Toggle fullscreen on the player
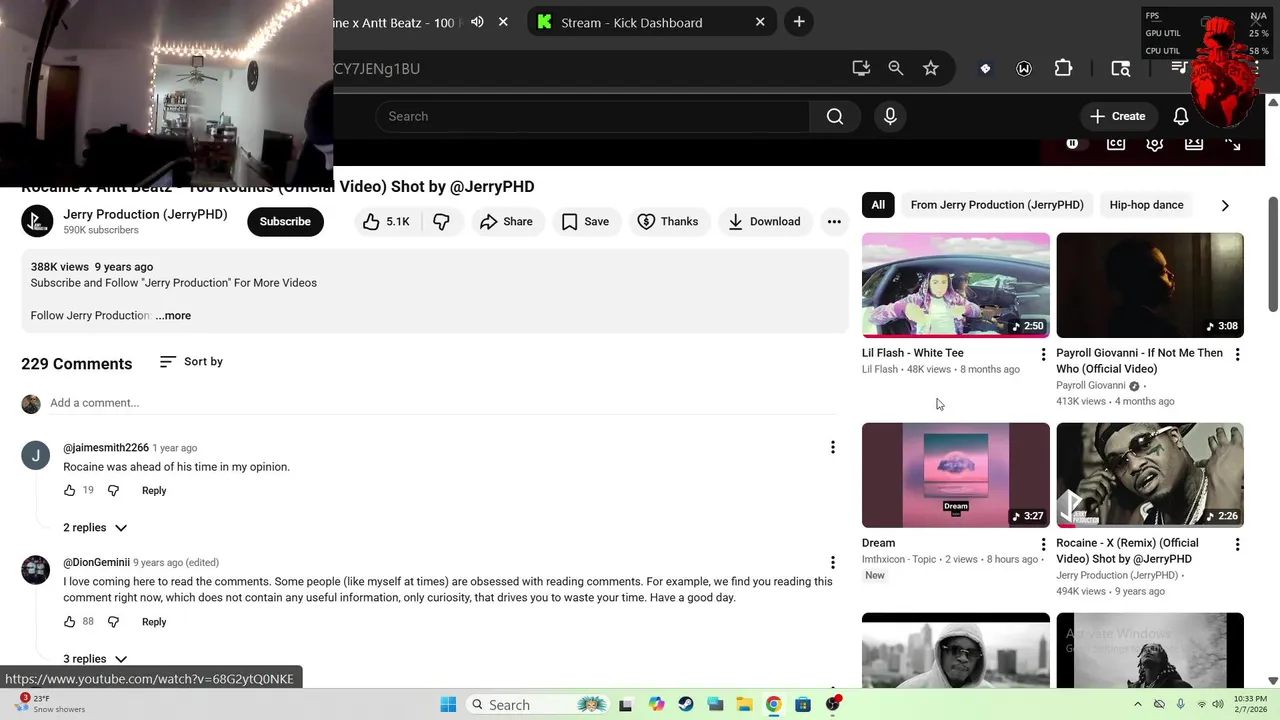This screenshot has height=720, width=1280. pos(1233,143)
